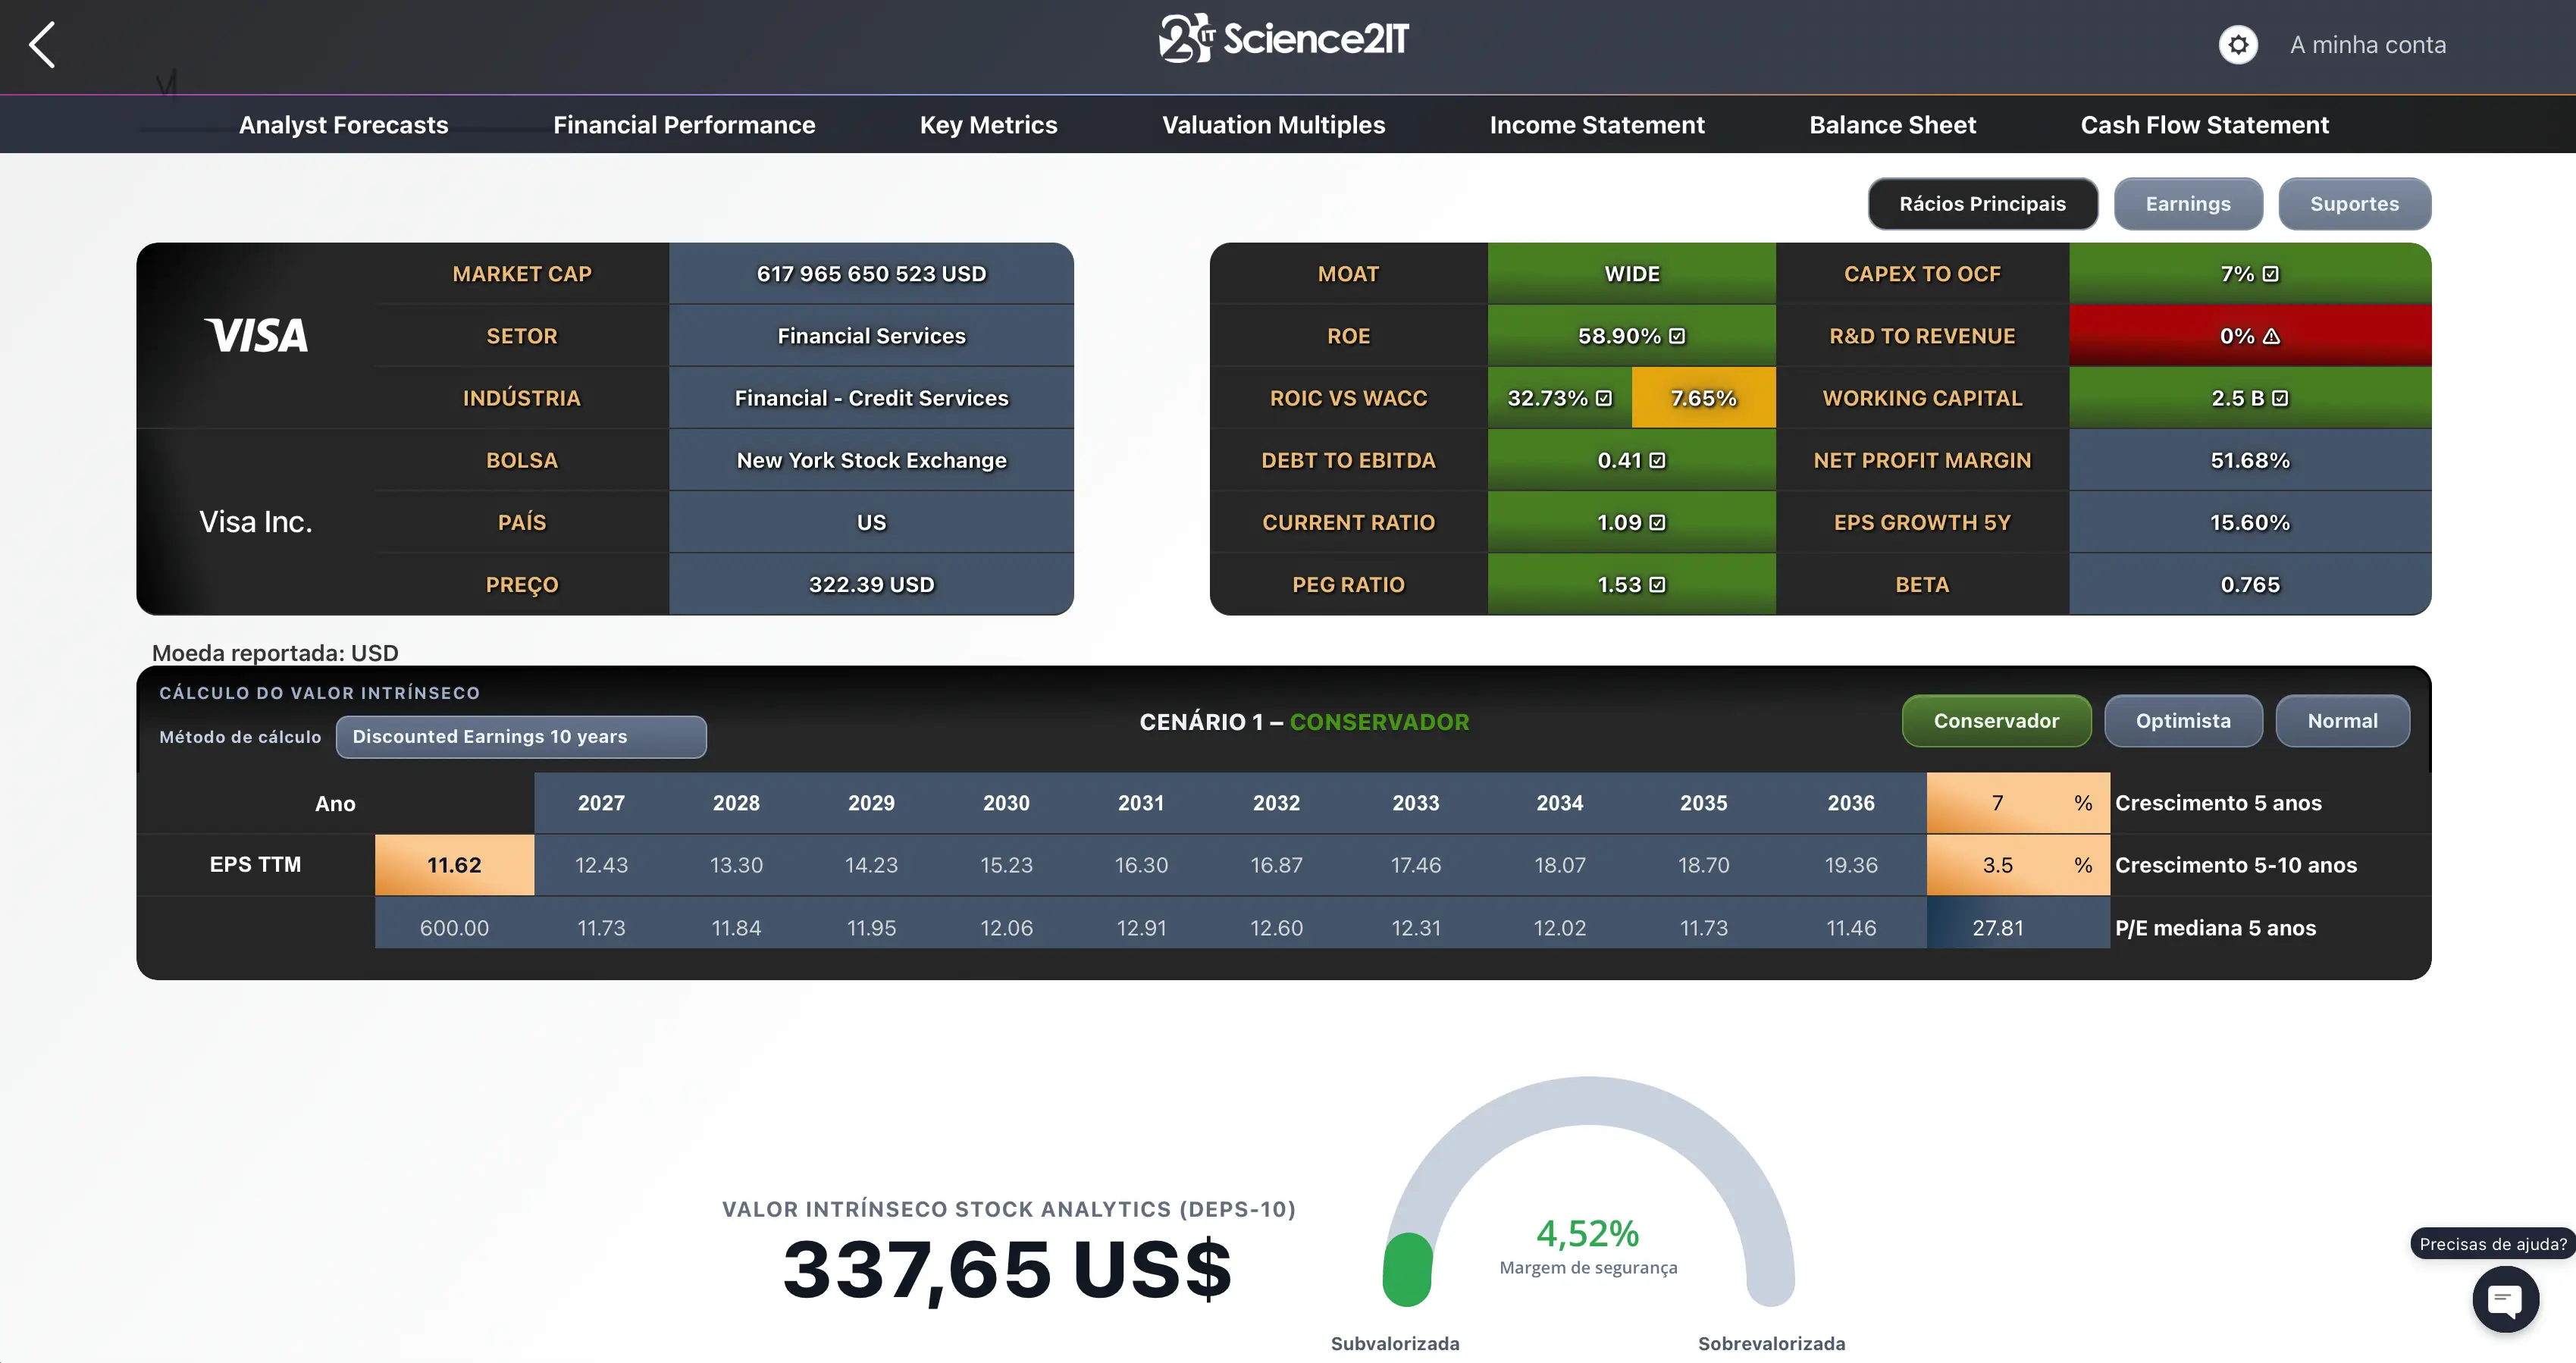Click the New York Stock Exchange value
2576x1363 pixels.
pos(871,460)
